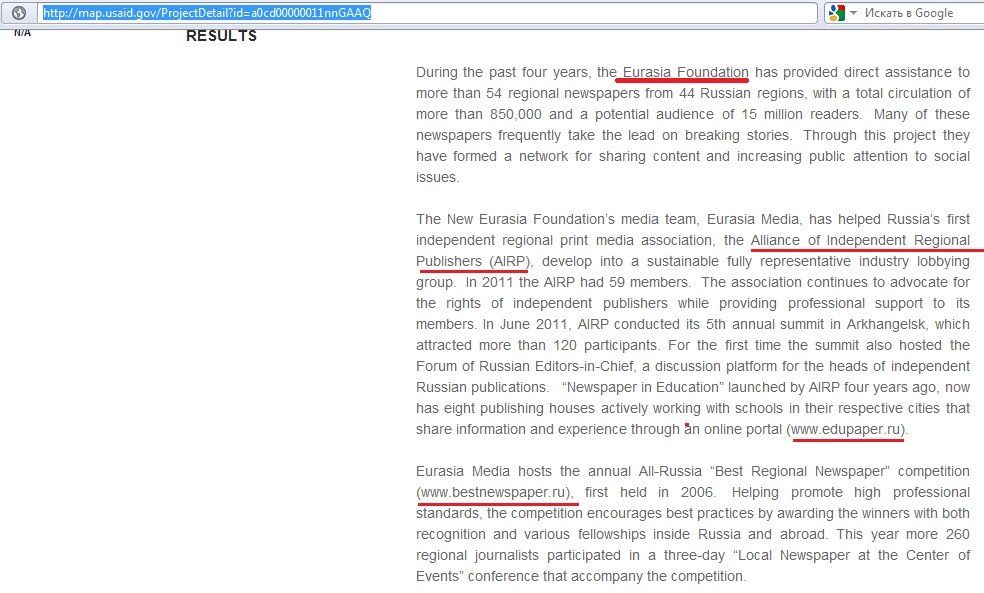
Task: Click 'Forum of Russian Editors-in-Chief' text
Action: tap(525, 366)
